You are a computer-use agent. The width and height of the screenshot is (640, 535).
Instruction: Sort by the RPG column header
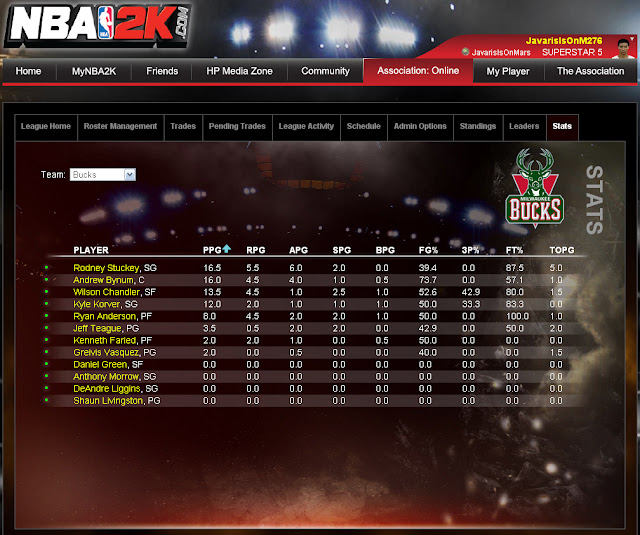(x=256, y=250)
